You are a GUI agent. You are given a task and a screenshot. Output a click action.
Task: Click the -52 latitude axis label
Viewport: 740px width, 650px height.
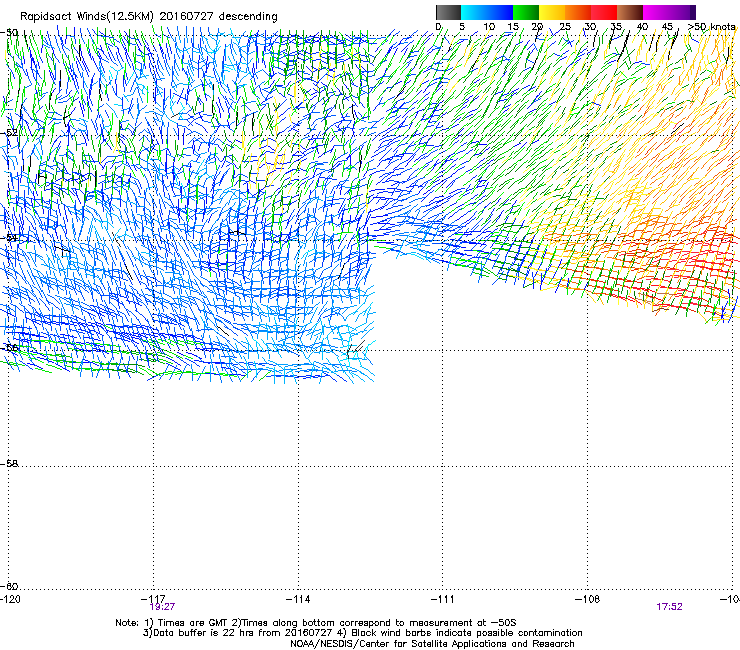[9, 133]
